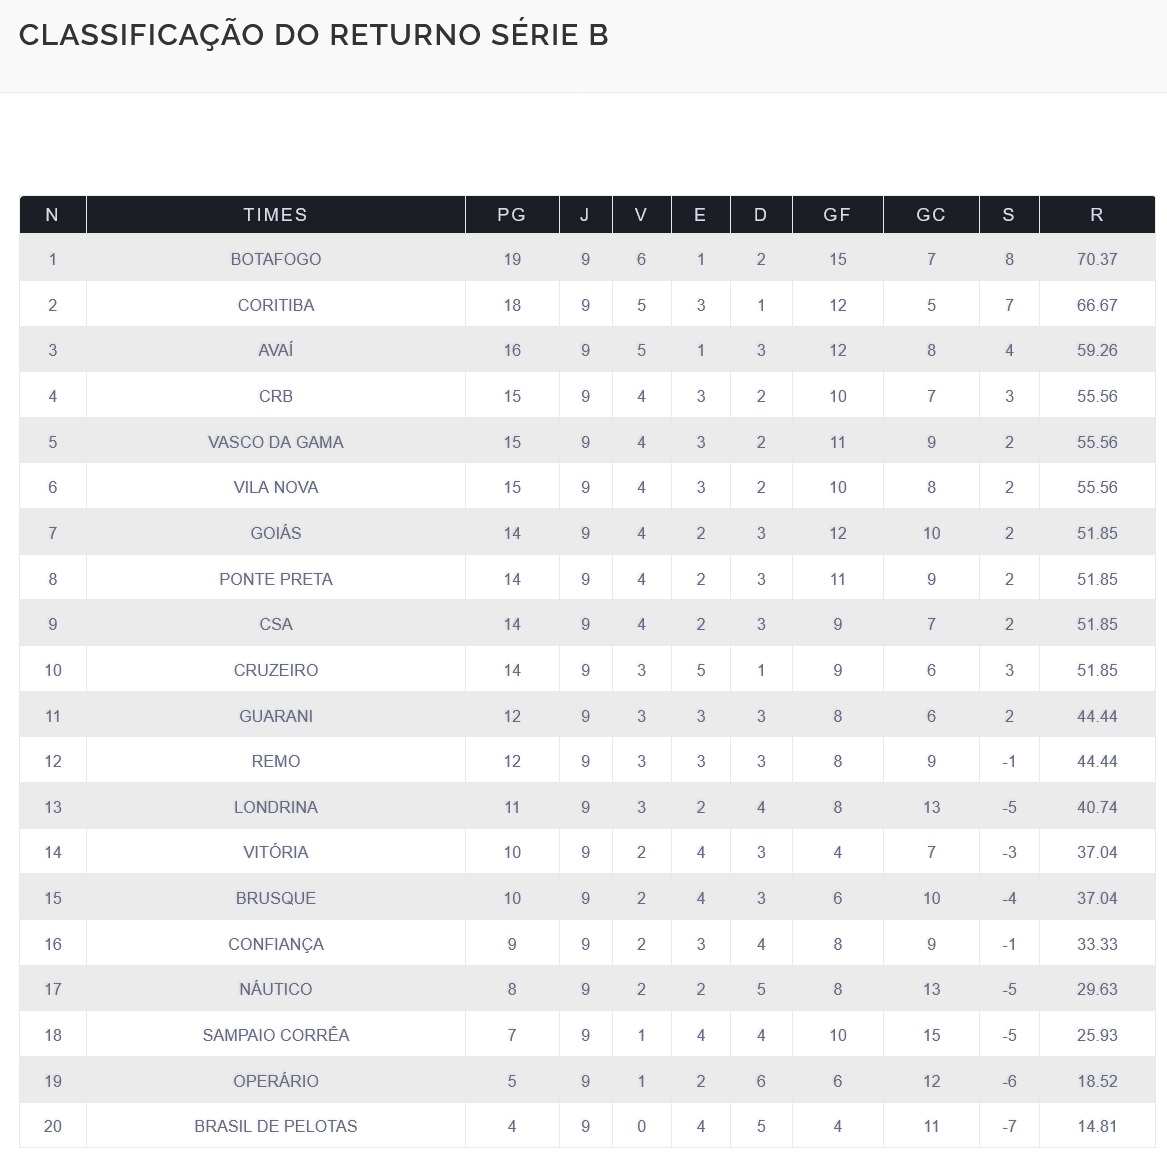
Task: Click the N column header
Action: pyautogui.click(x=52, y=215)
